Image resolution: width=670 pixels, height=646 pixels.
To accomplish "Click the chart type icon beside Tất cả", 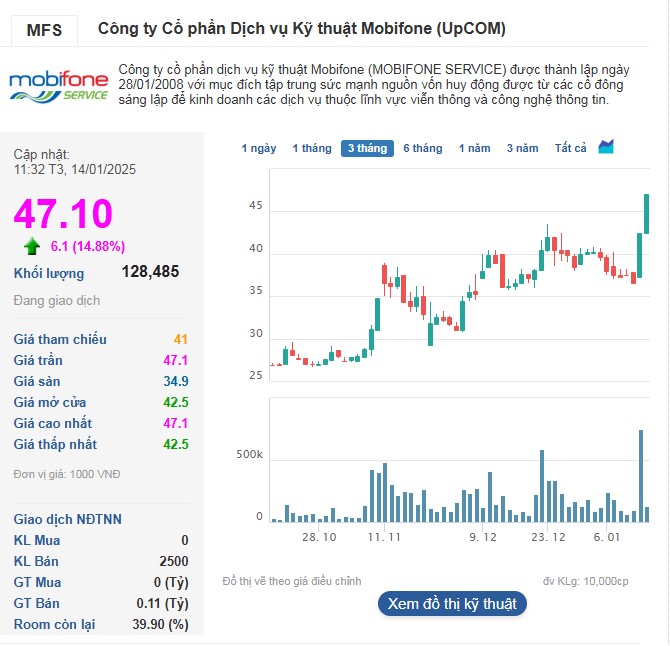I will tap(606, 147).
